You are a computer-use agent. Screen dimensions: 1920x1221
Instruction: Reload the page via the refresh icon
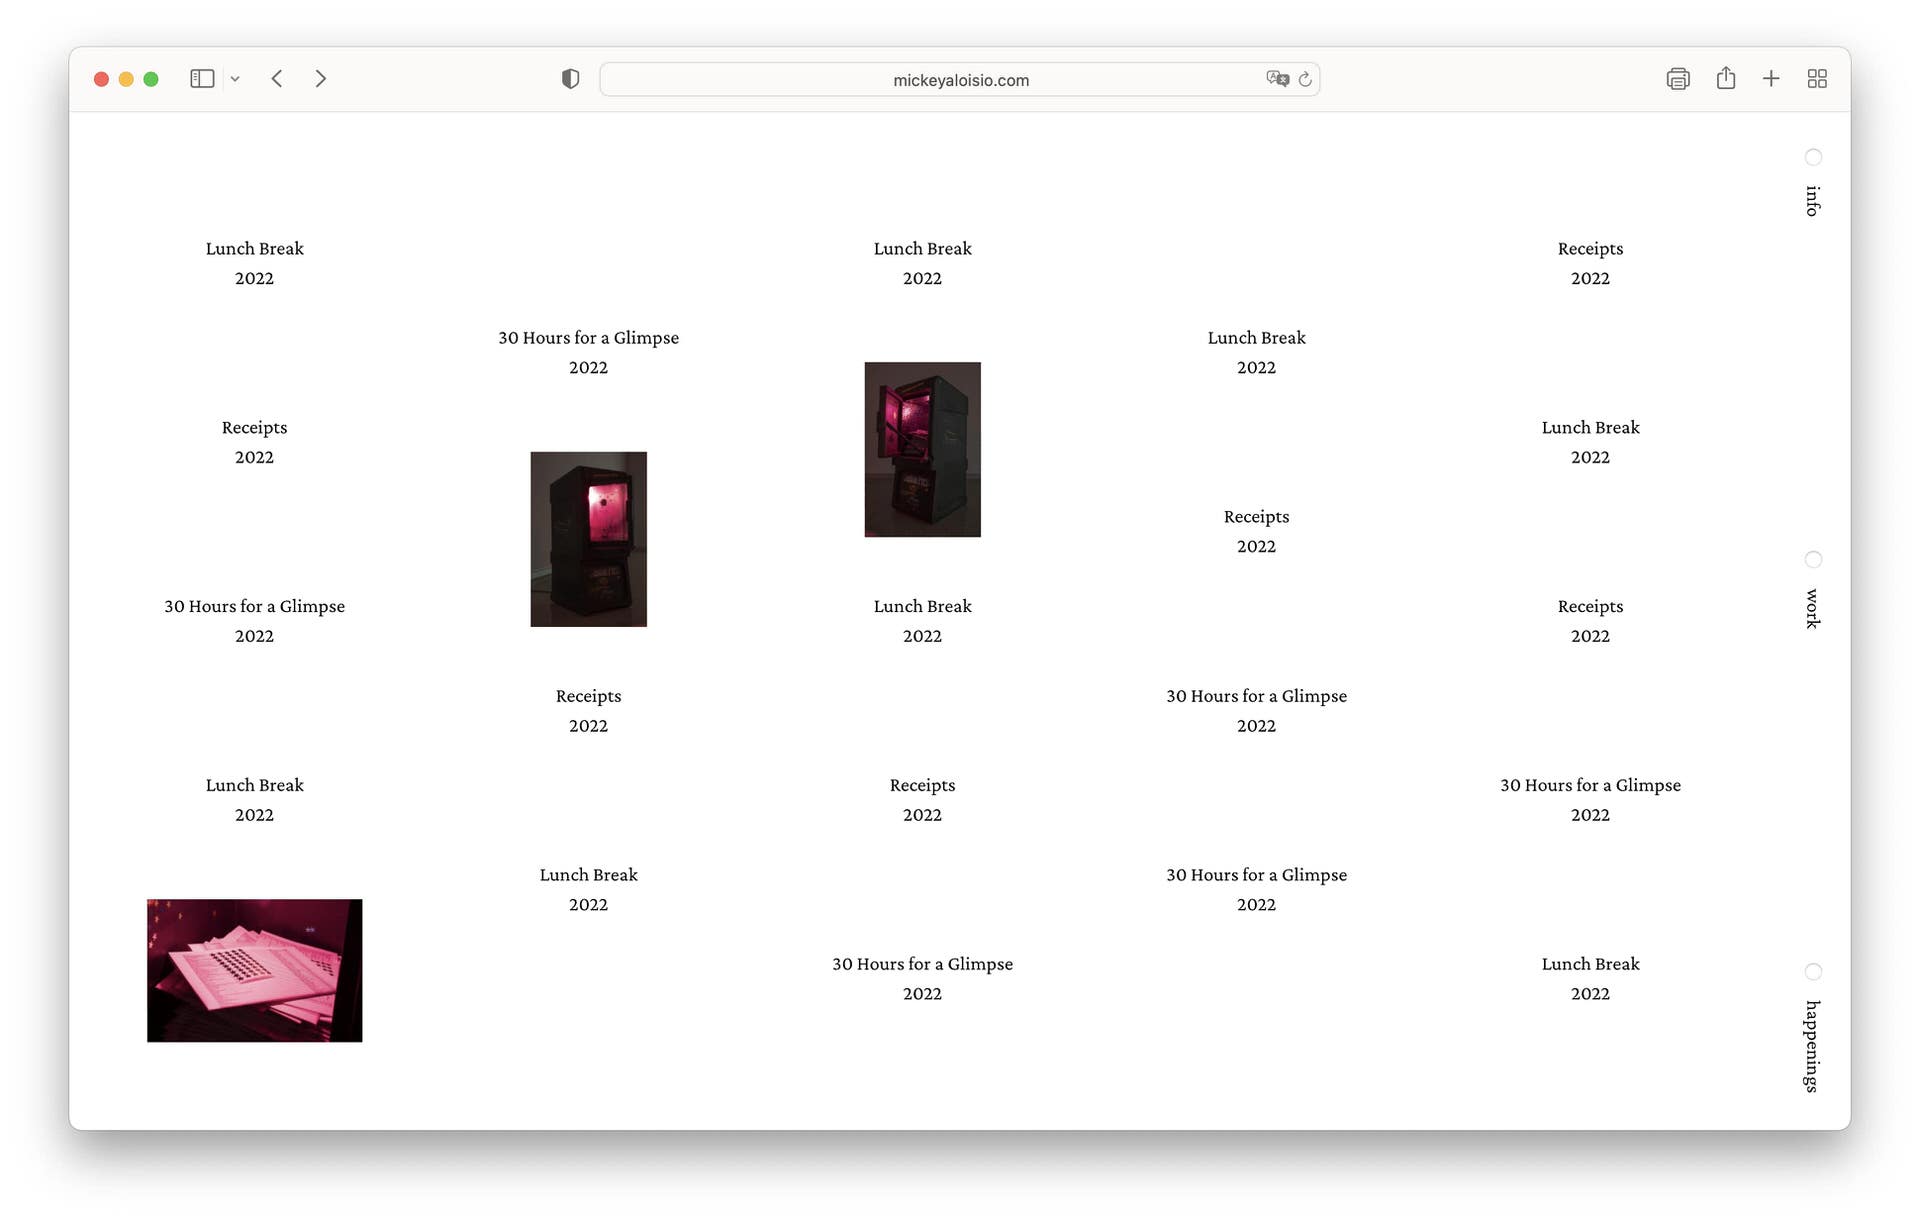click(x=1305, y=79)
